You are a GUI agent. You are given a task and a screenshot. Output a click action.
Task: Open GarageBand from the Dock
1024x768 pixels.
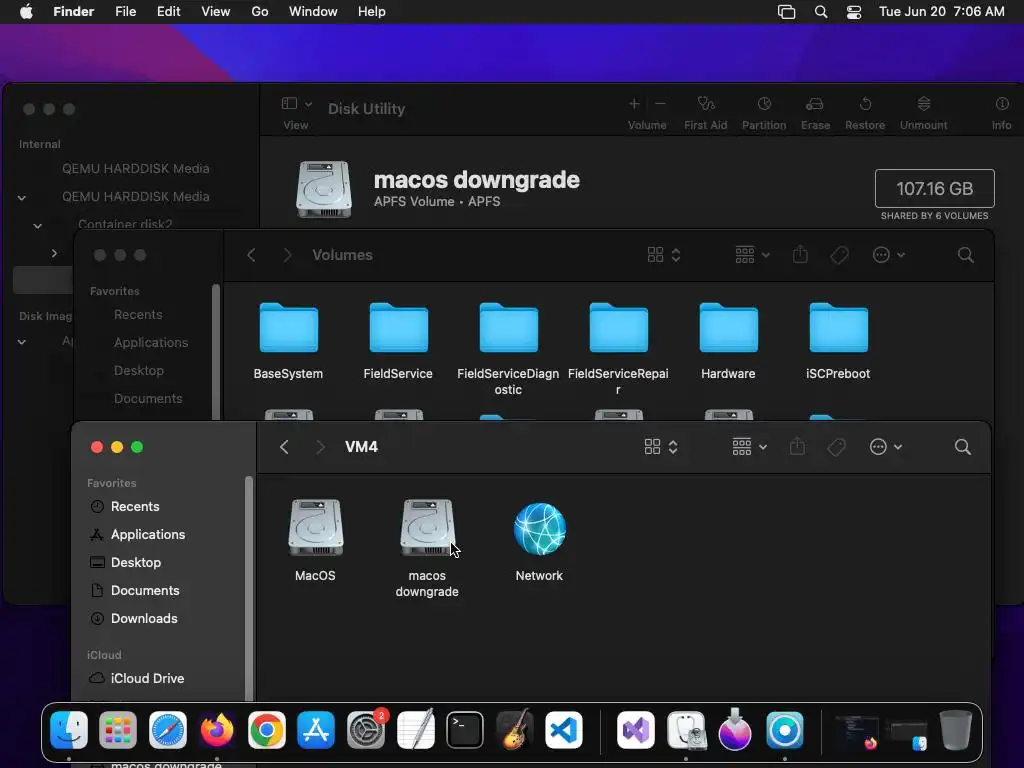click(x=514, y=729)
